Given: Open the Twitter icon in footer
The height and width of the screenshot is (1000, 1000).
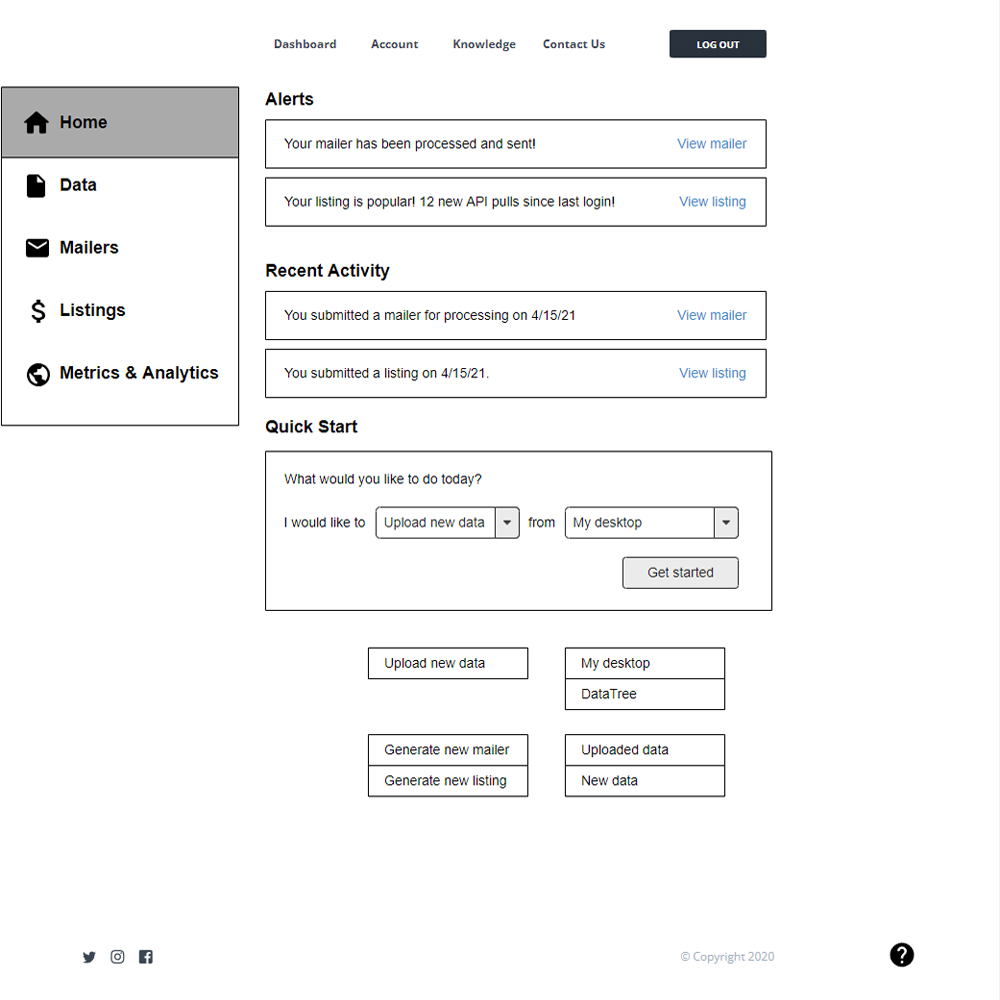Looking at the screenshot, I should [x=89, y=957].
